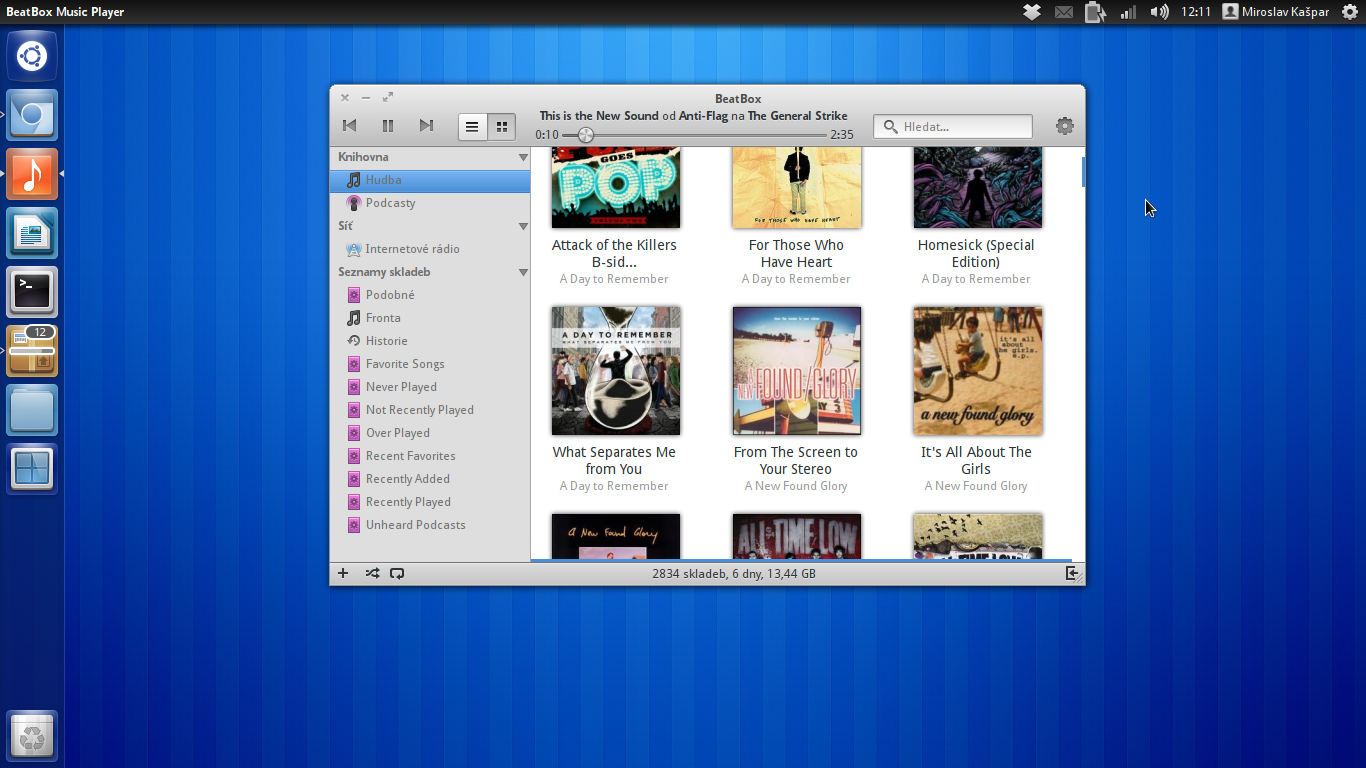Select the Recent Favorites playlist

(430, 456)
